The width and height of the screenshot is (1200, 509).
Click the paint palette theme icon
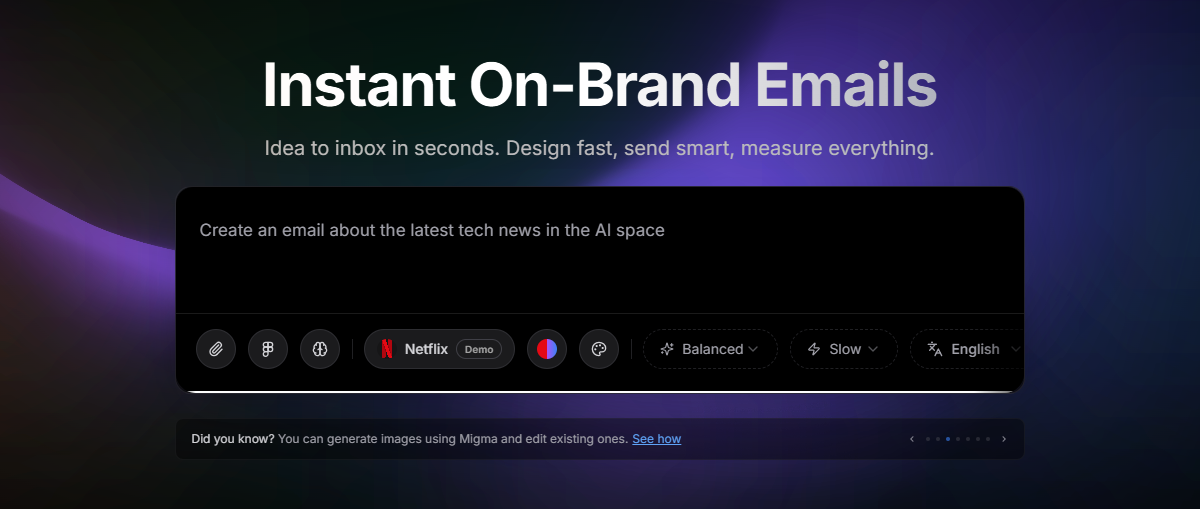click(x=599, y=349)
